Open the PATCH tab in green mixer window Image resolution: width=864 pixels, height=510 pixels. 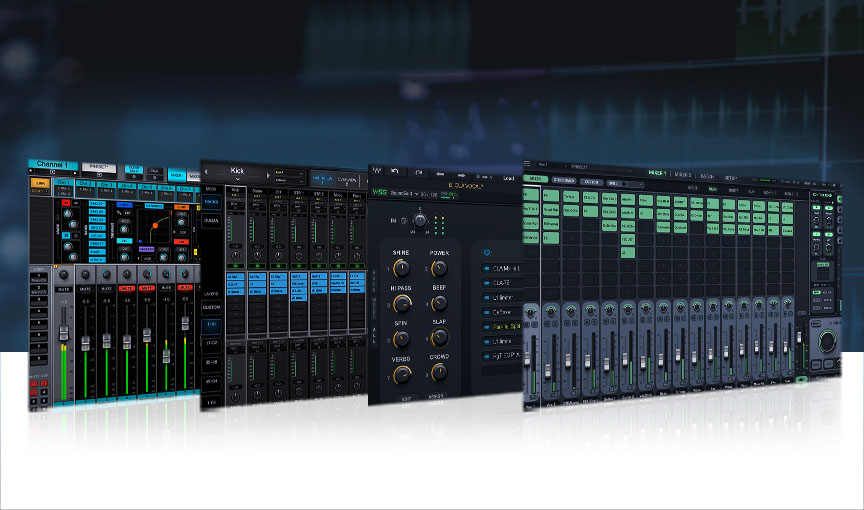click(707, 176)
